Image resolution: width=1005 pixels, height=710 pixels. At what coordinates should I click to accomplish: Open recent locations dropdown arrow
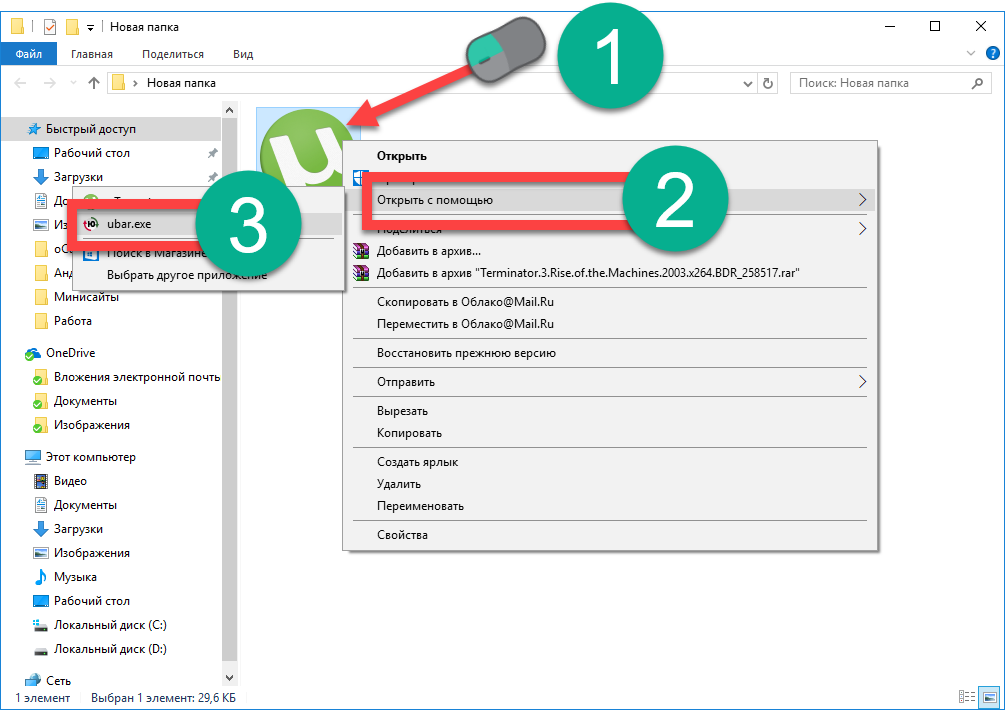pyautogui.click(x=73, y=83)
